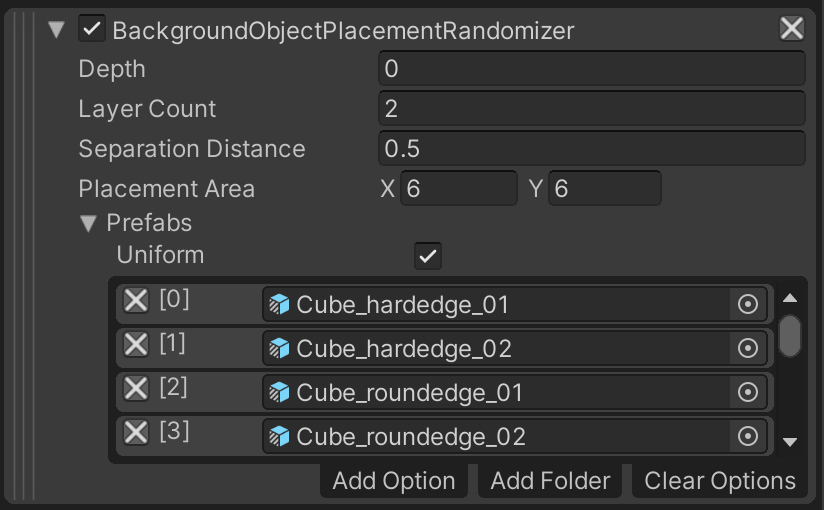Remove prefab entry [2] via X icon

(x=135, y=388)
